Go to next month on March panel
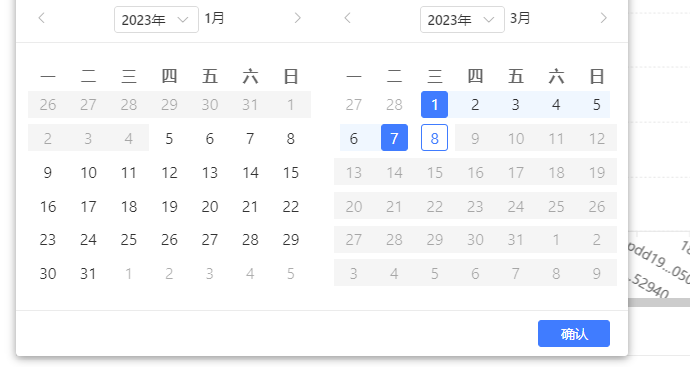This screenshot has height=367, width=690. 603,18
